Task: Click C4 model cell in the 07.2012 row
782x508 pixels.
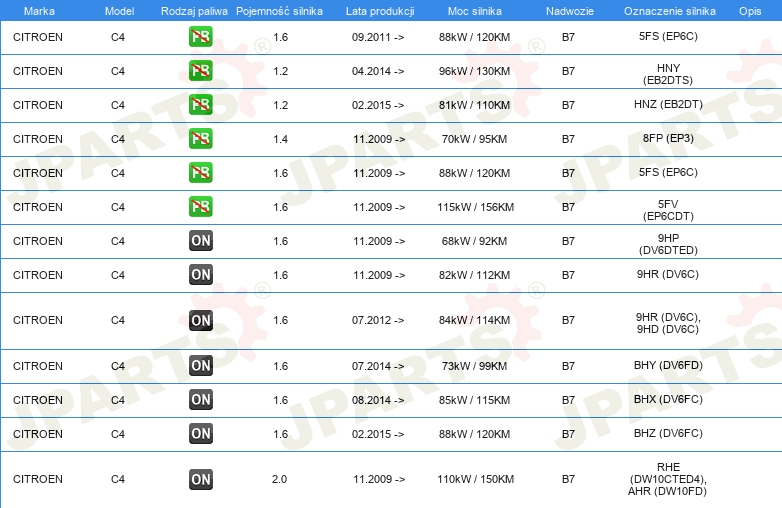Action: point(118,320)
